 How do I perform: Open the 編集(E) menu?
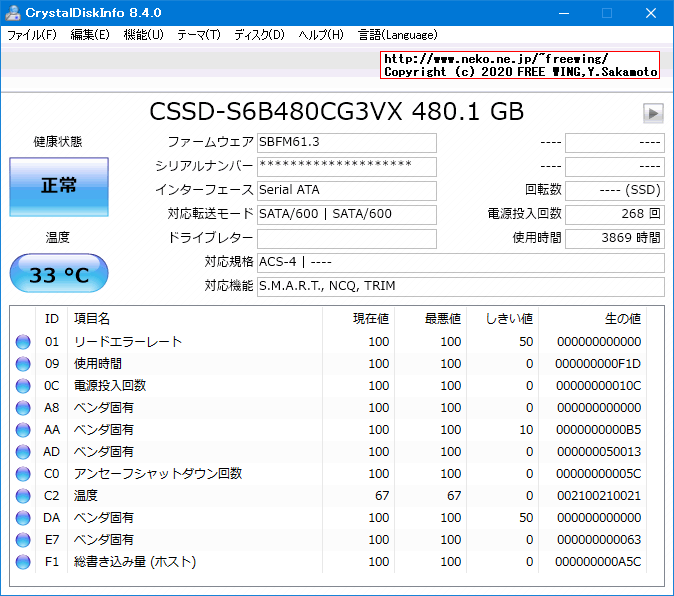click(90, 35)
